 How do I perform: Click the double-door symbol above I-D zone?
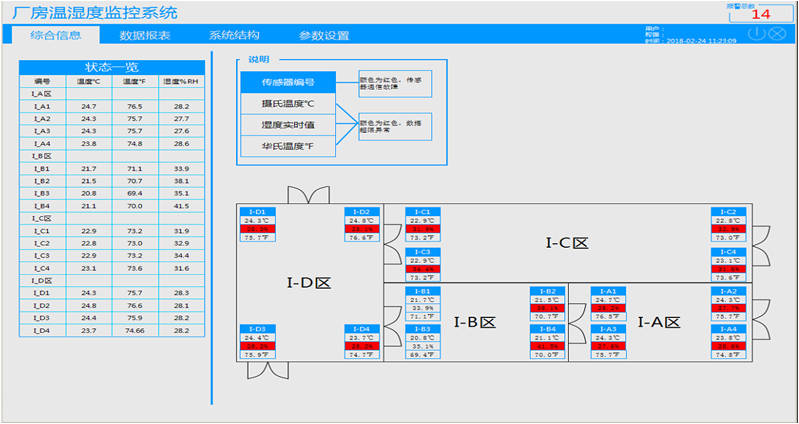coord(309,195)
